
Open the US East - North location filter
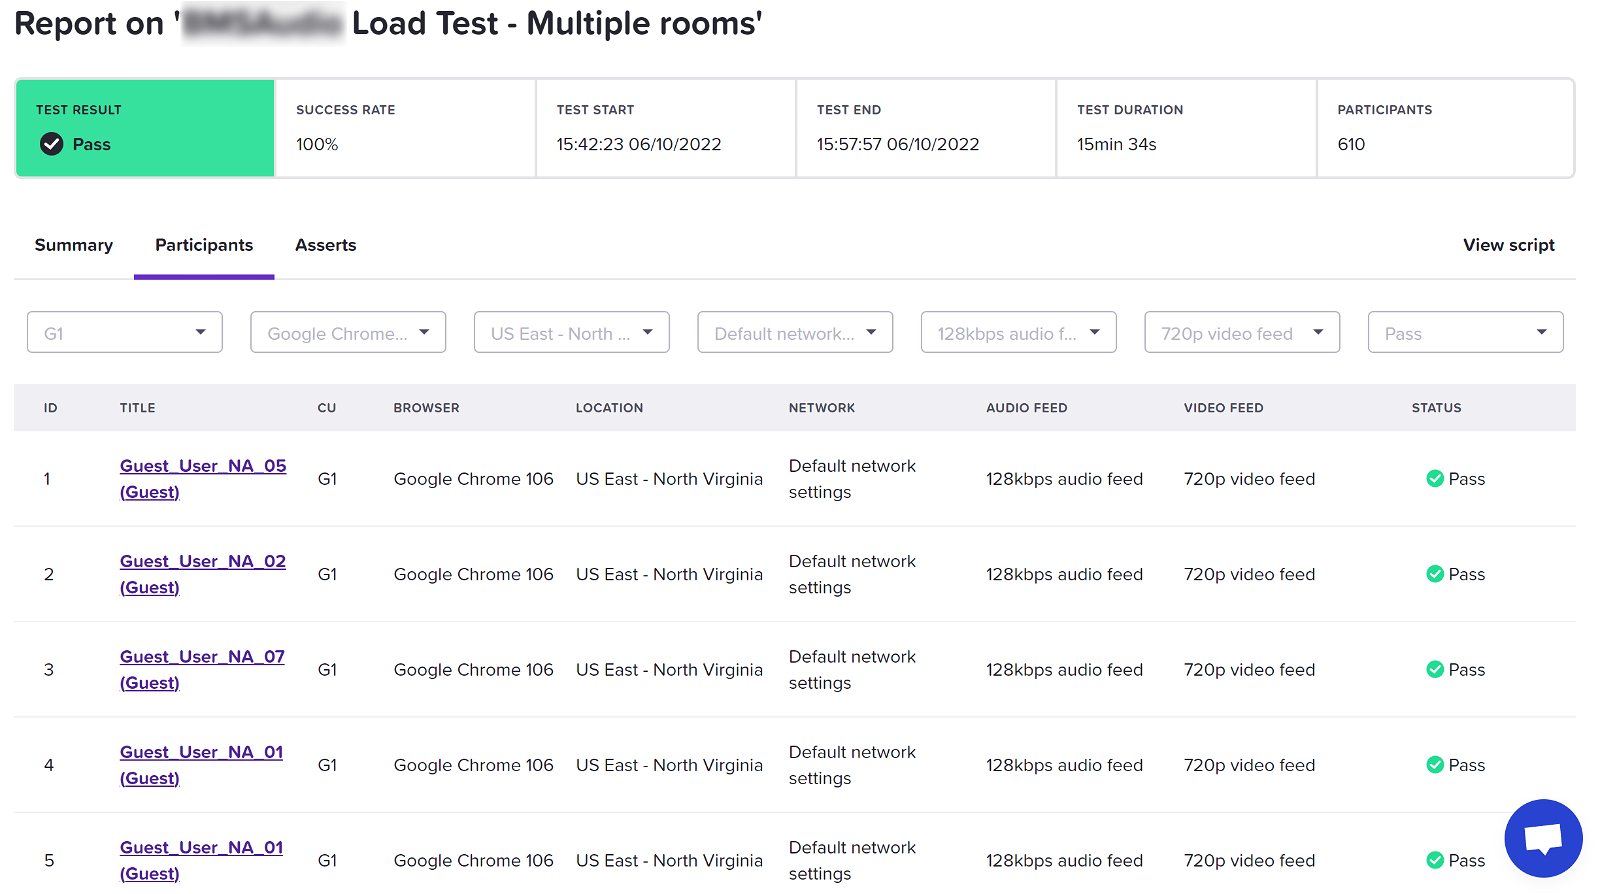[x=571, y=333]
